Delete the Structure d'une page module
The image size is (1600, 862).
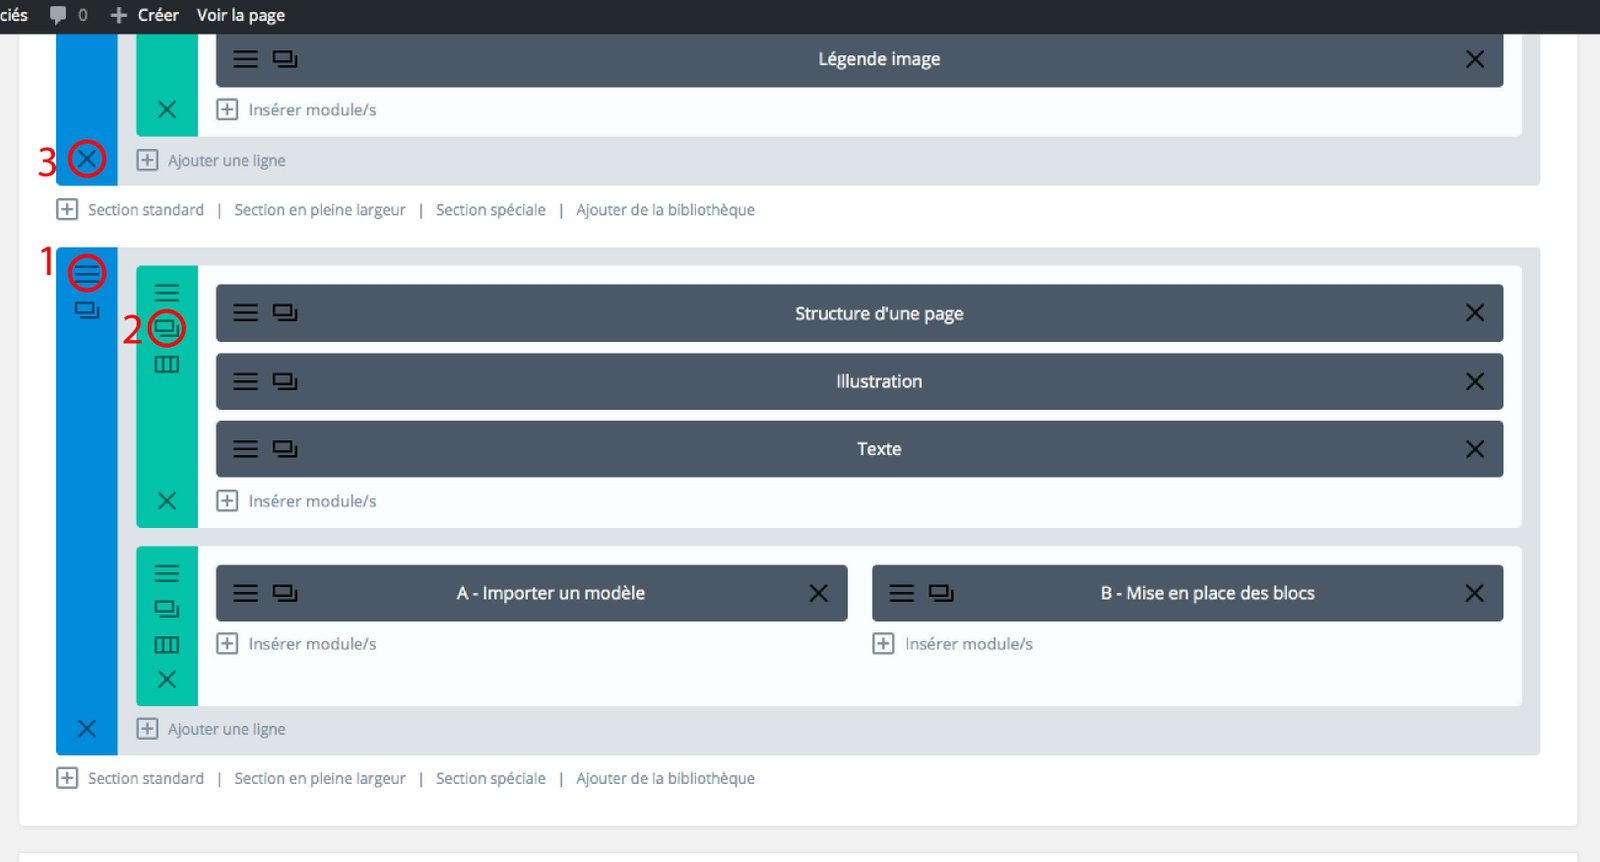point(1474,313)
